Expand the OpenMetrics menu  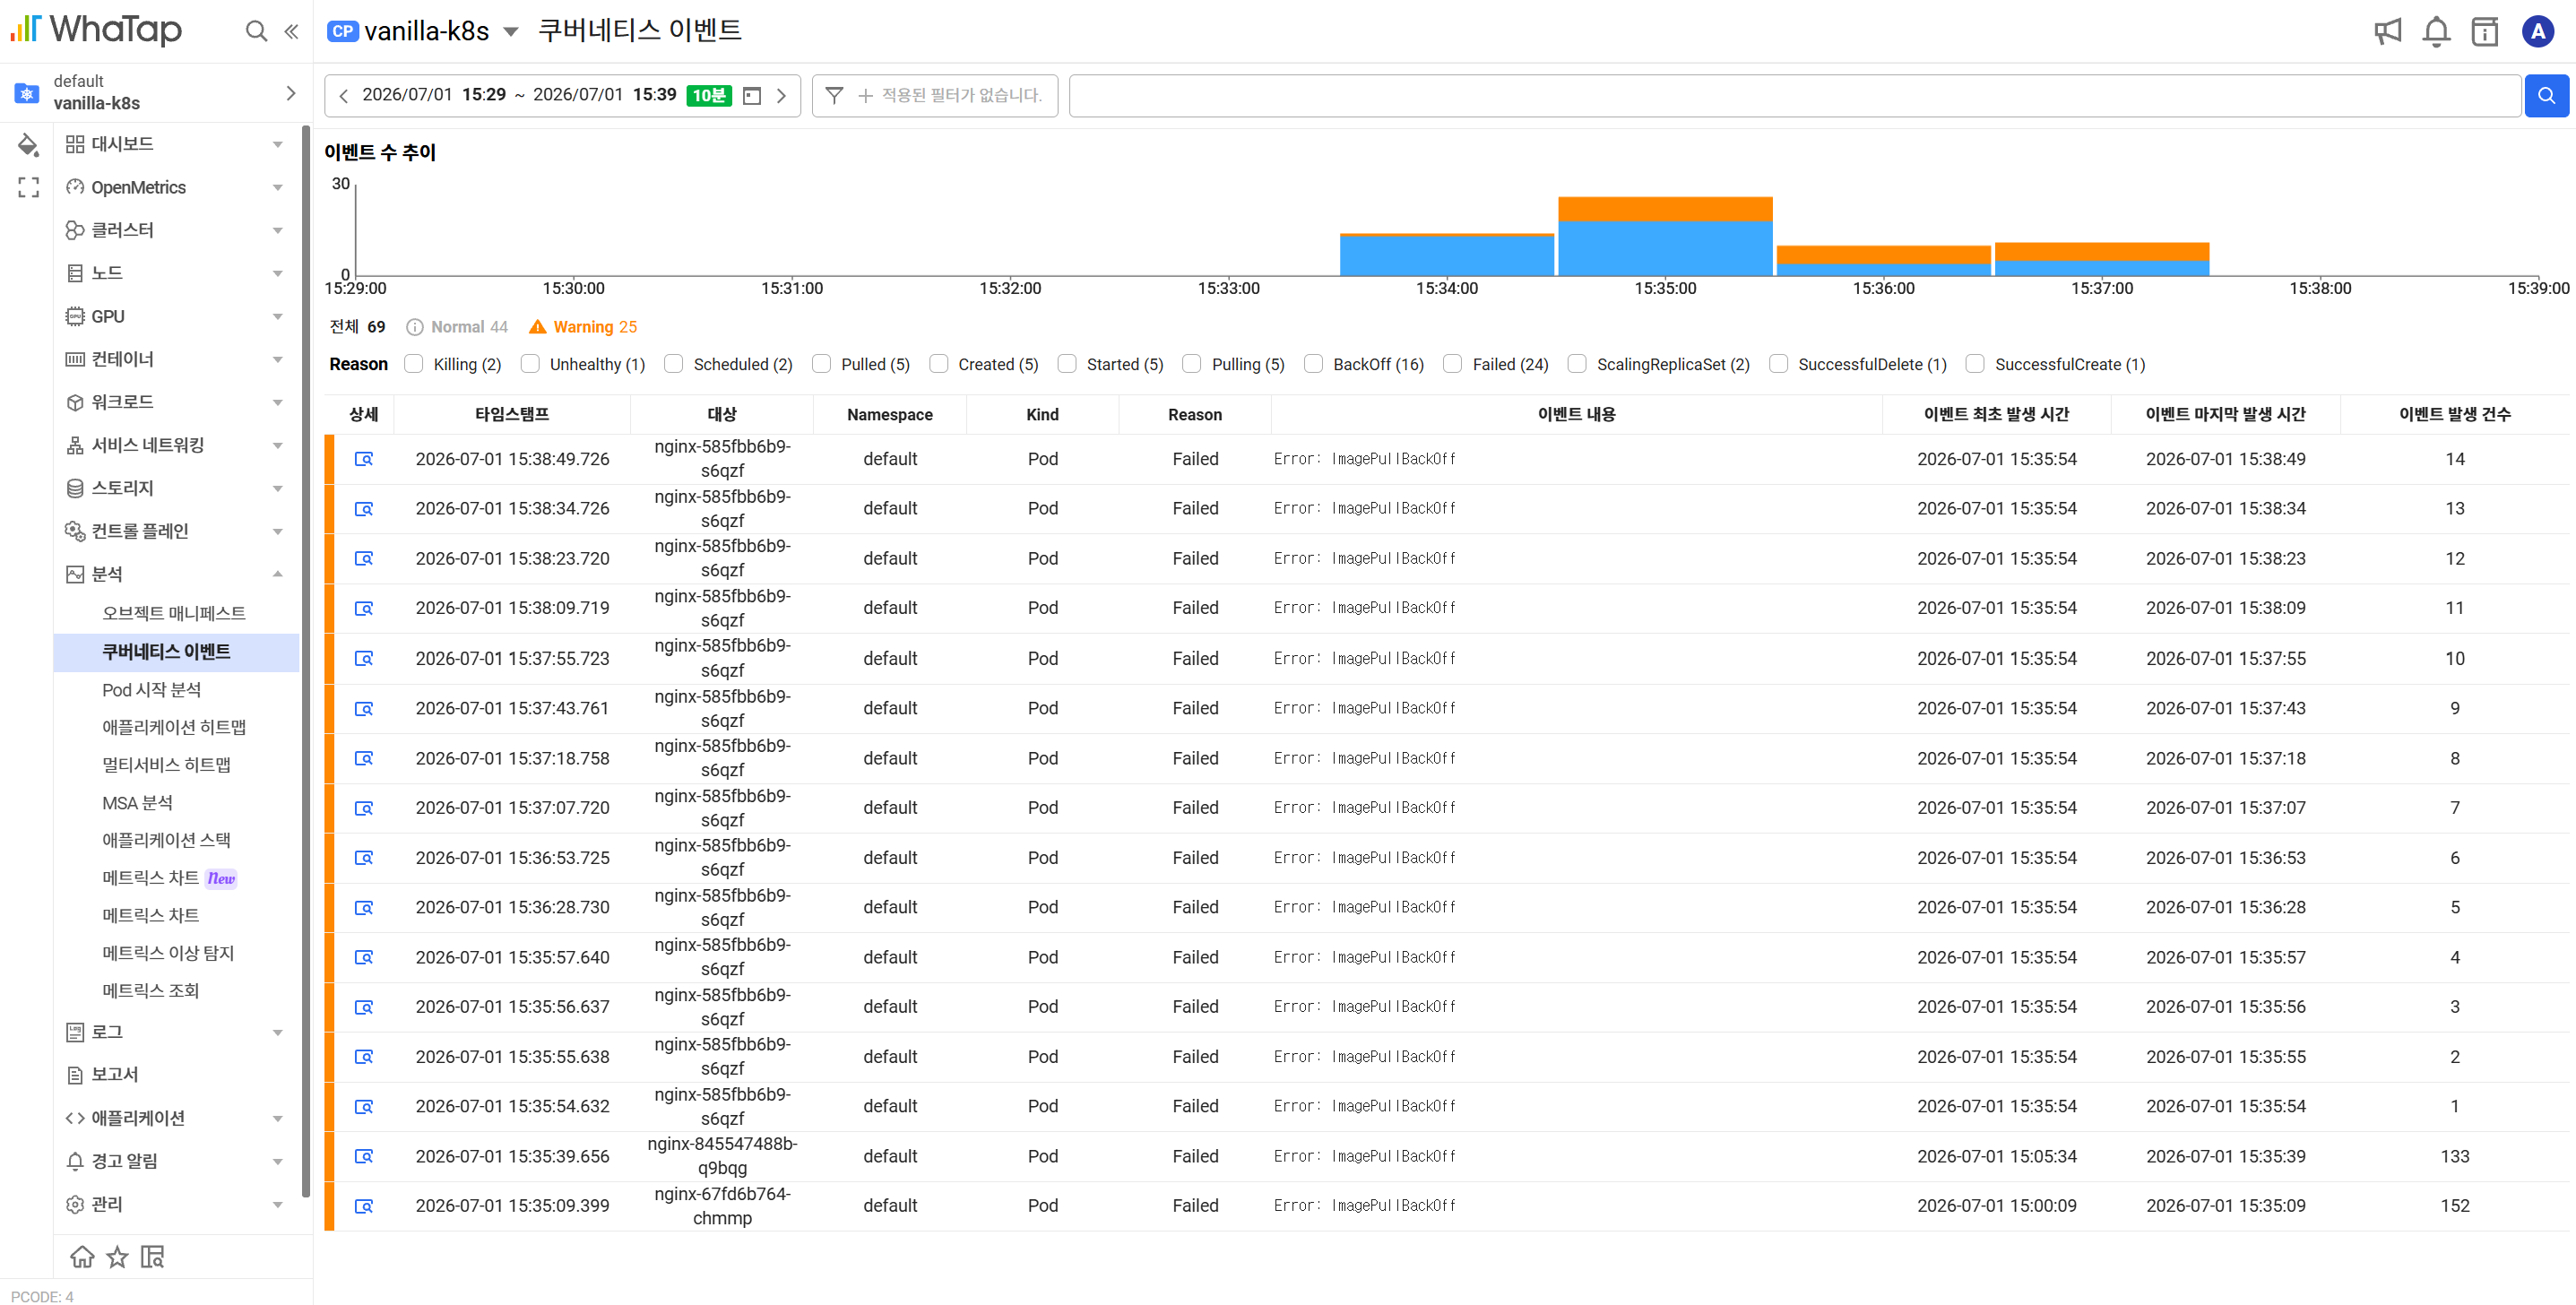pos(277,187)
